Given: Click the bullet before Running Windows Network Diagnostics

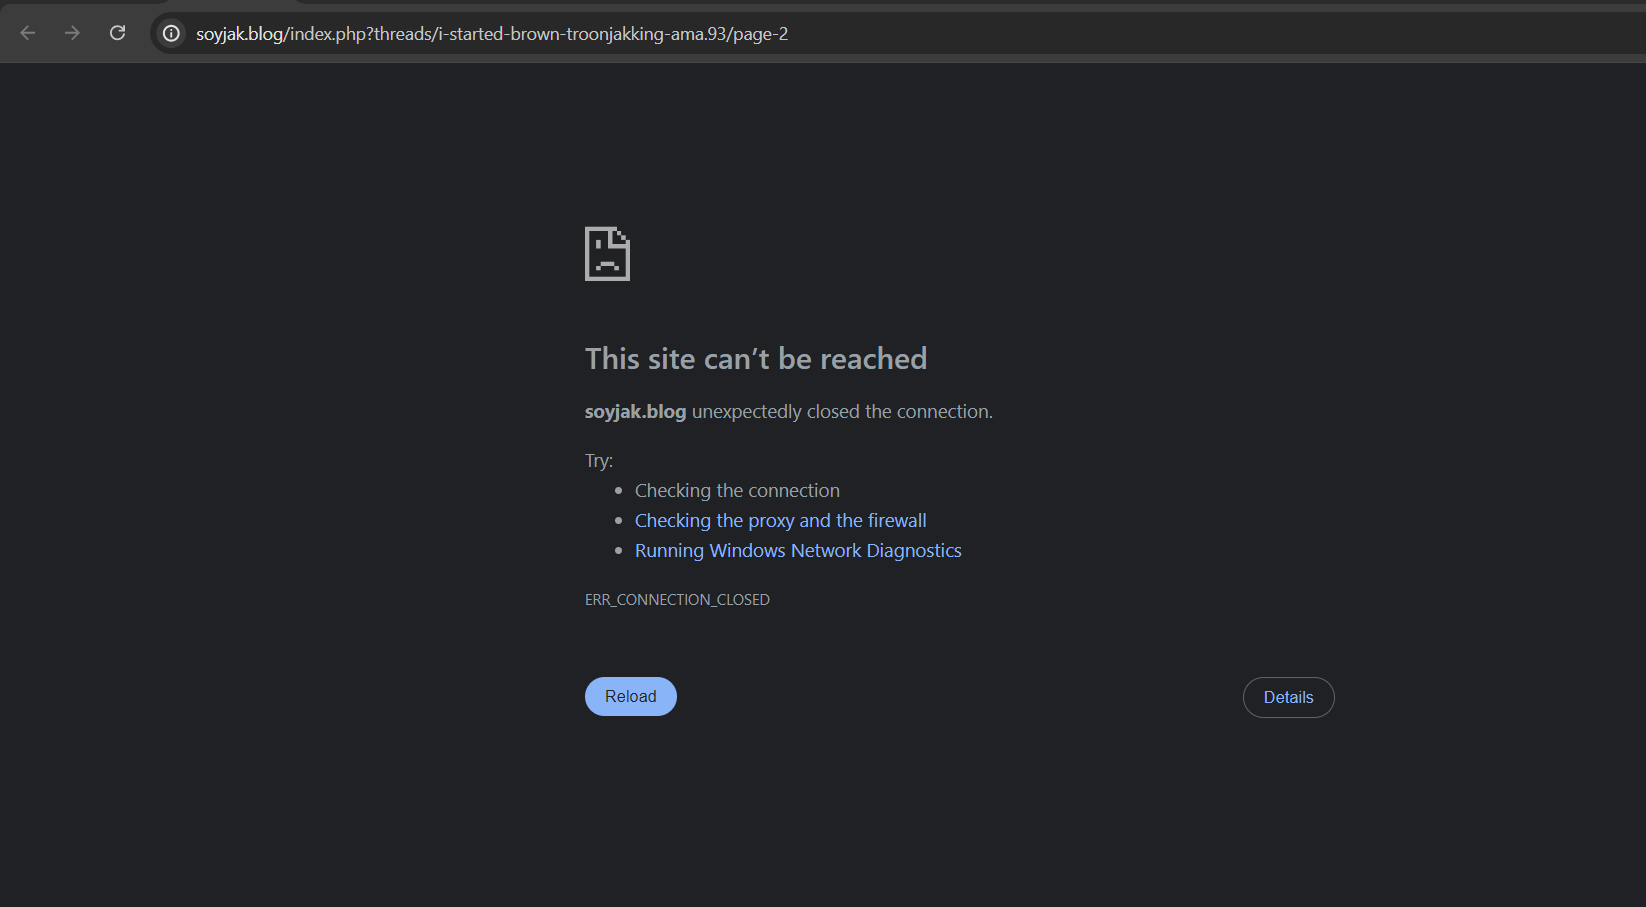Looking at the screenshot, I should point(619,551).
